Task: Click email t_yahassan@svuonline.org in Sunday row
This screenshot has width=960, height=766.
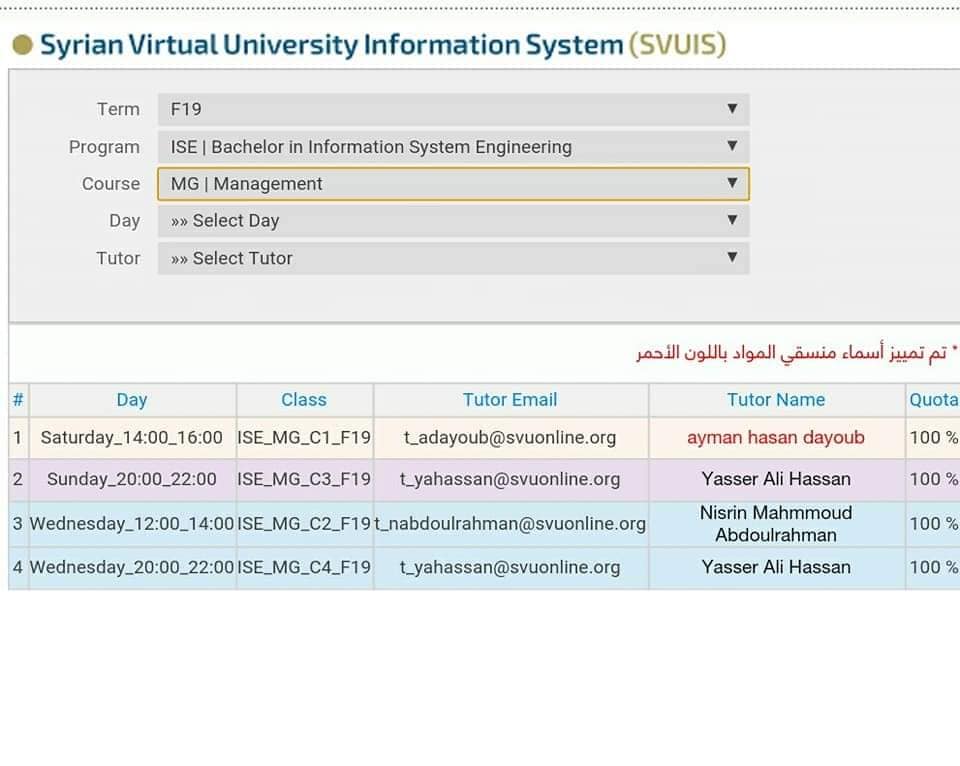Action: [510, 479]
